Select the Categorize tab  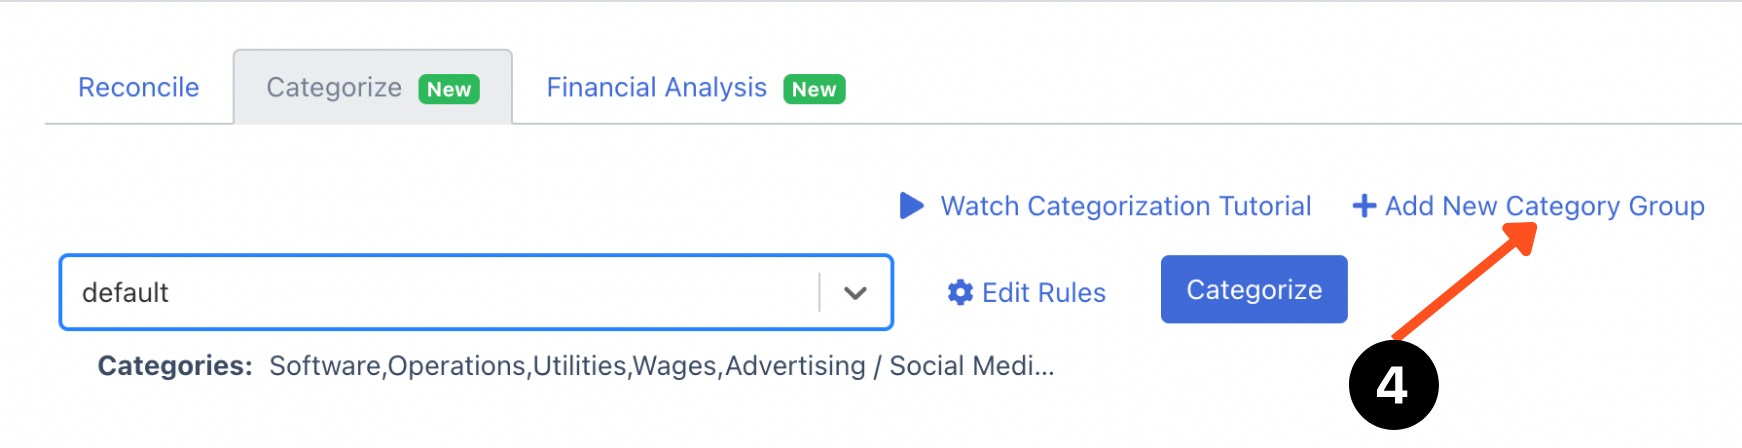(x=334, y=88)
